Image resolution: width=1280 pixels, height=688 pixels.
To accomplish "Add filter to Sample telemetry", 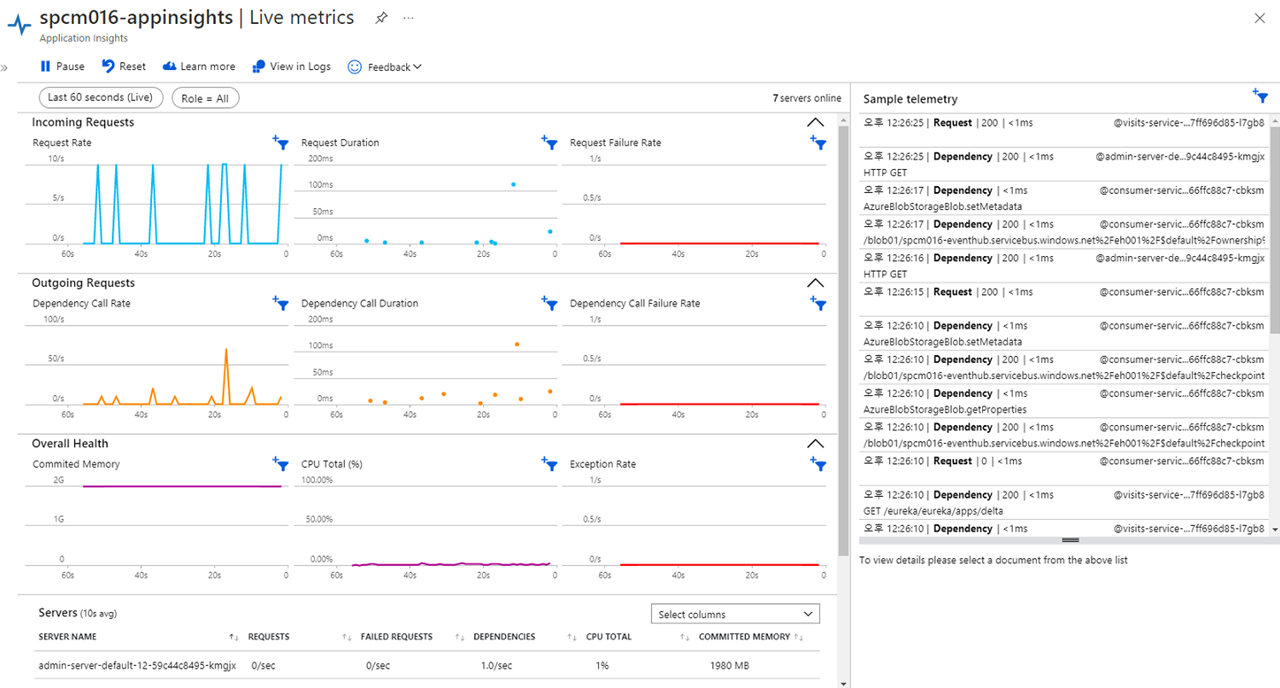I will [1261, 96].
